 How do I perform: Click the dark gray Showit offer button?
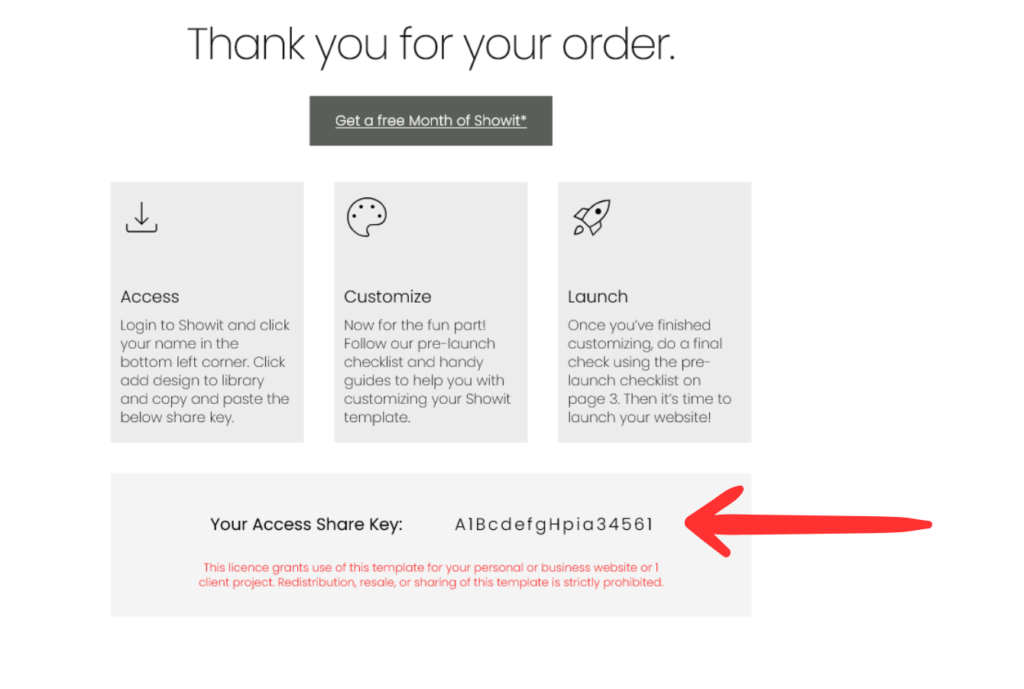tap(430, 121)
